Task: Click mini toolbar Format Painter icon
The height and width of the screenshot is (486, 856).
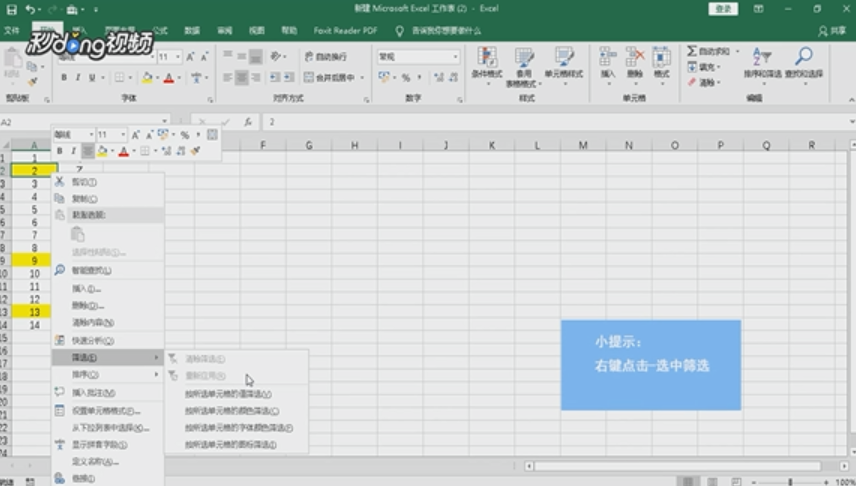Action: tap(195, 151)
